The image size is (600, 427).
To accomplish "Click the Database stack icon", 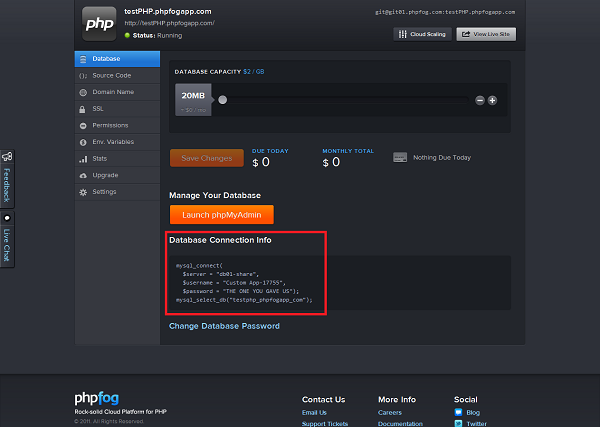I will [83, 59].
